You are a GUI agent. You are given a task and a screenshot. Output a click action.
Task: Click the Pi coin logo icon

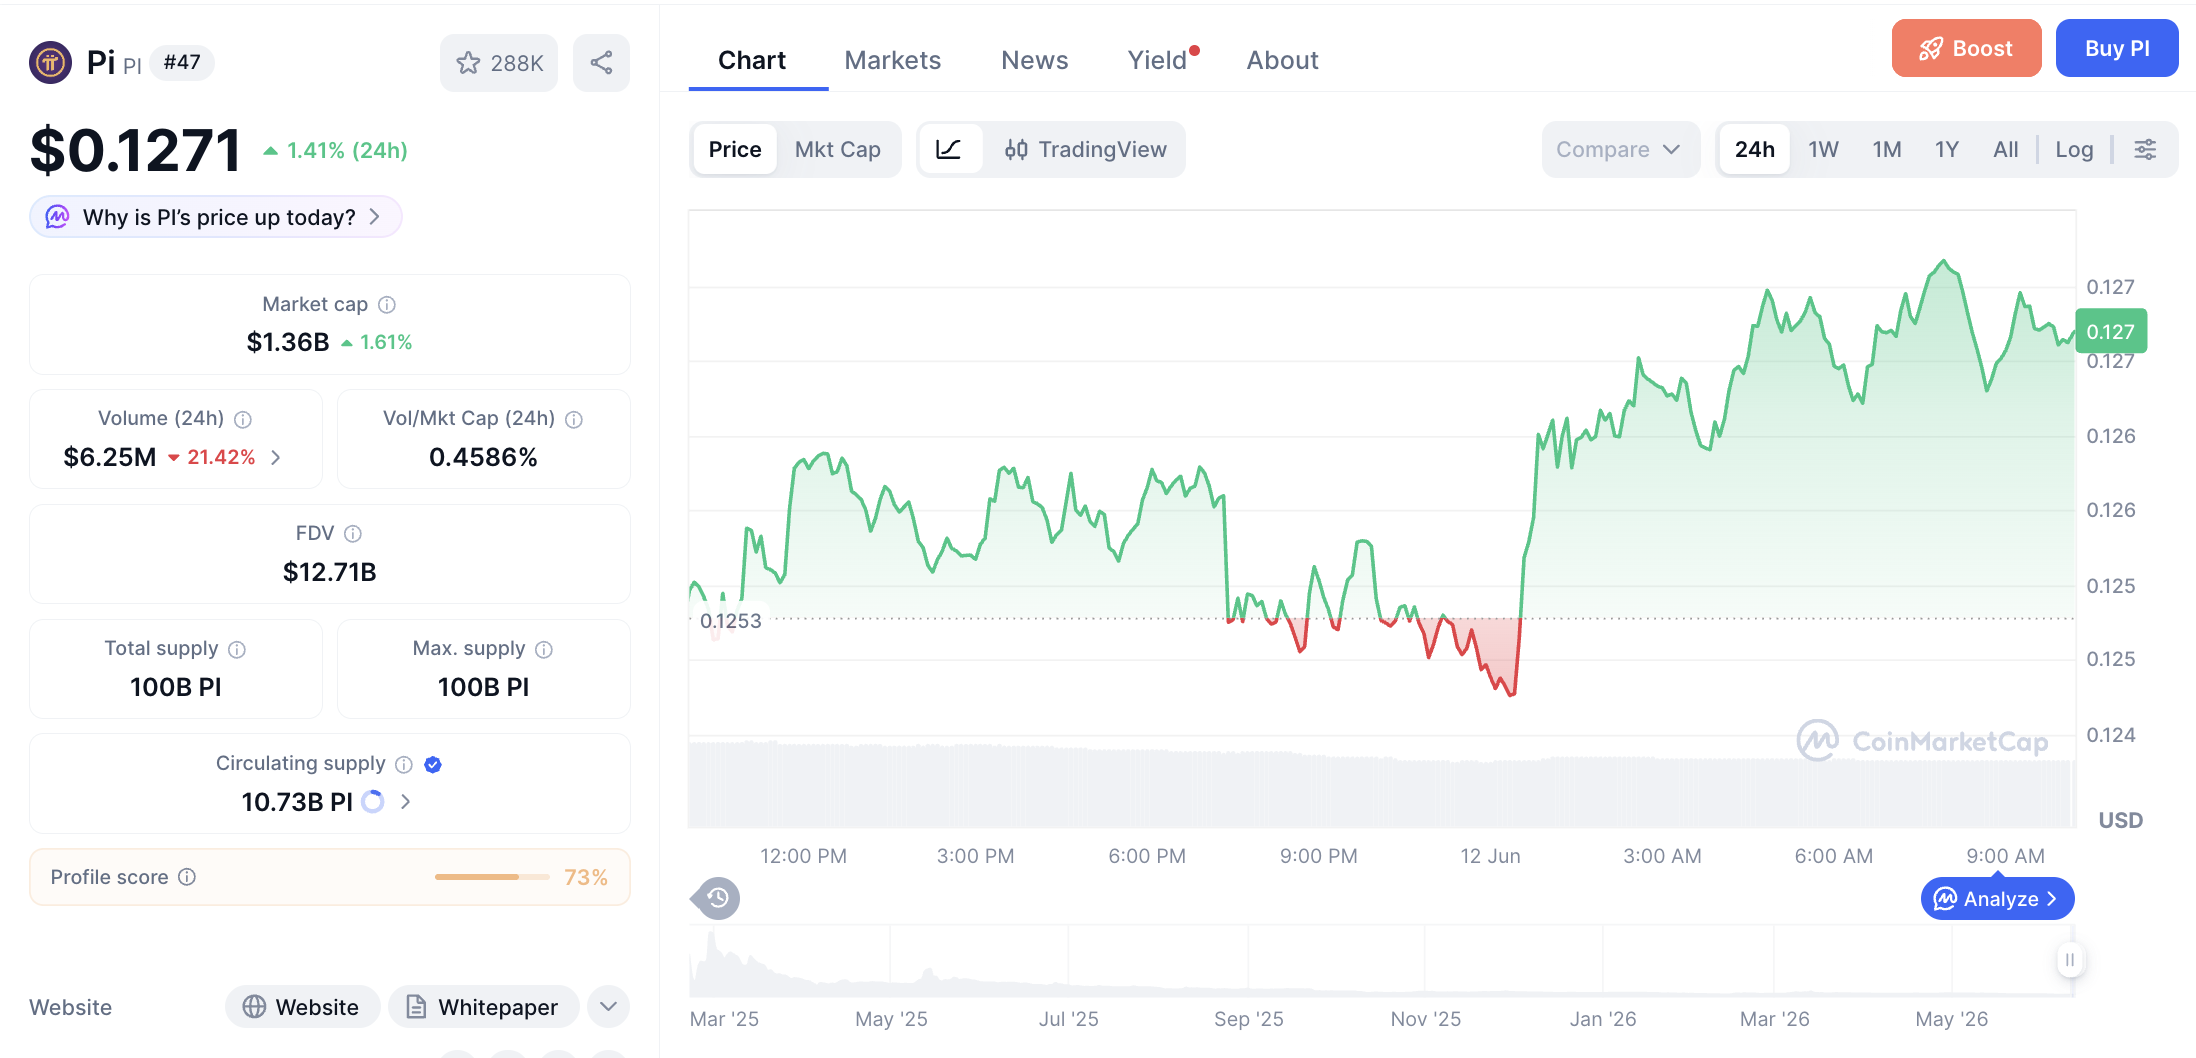click(50, 62)
